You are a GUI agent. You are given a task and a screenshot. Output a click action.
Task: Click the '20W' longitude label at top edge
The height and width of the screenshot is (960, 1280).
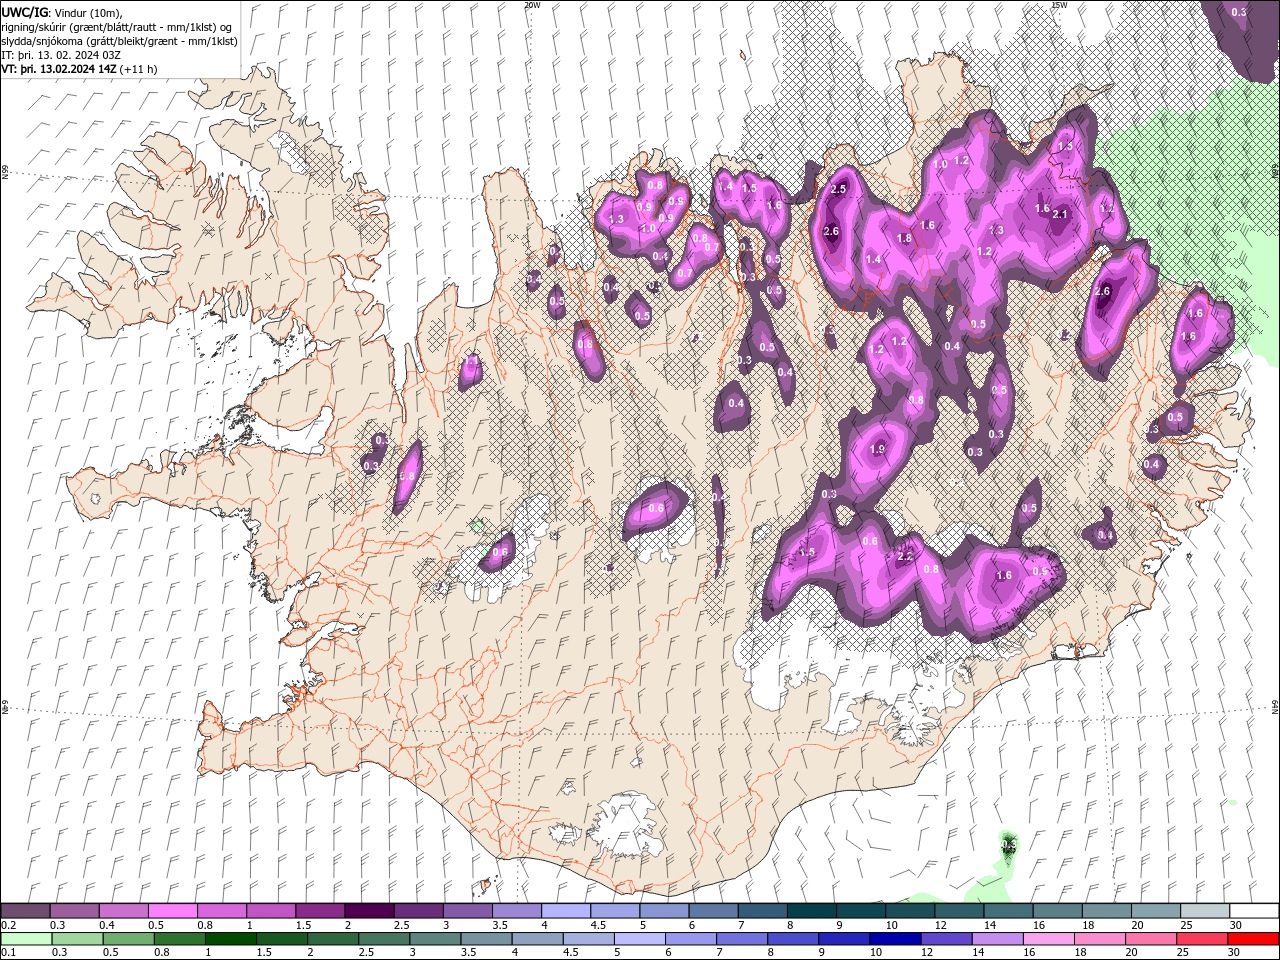[532, 5]
